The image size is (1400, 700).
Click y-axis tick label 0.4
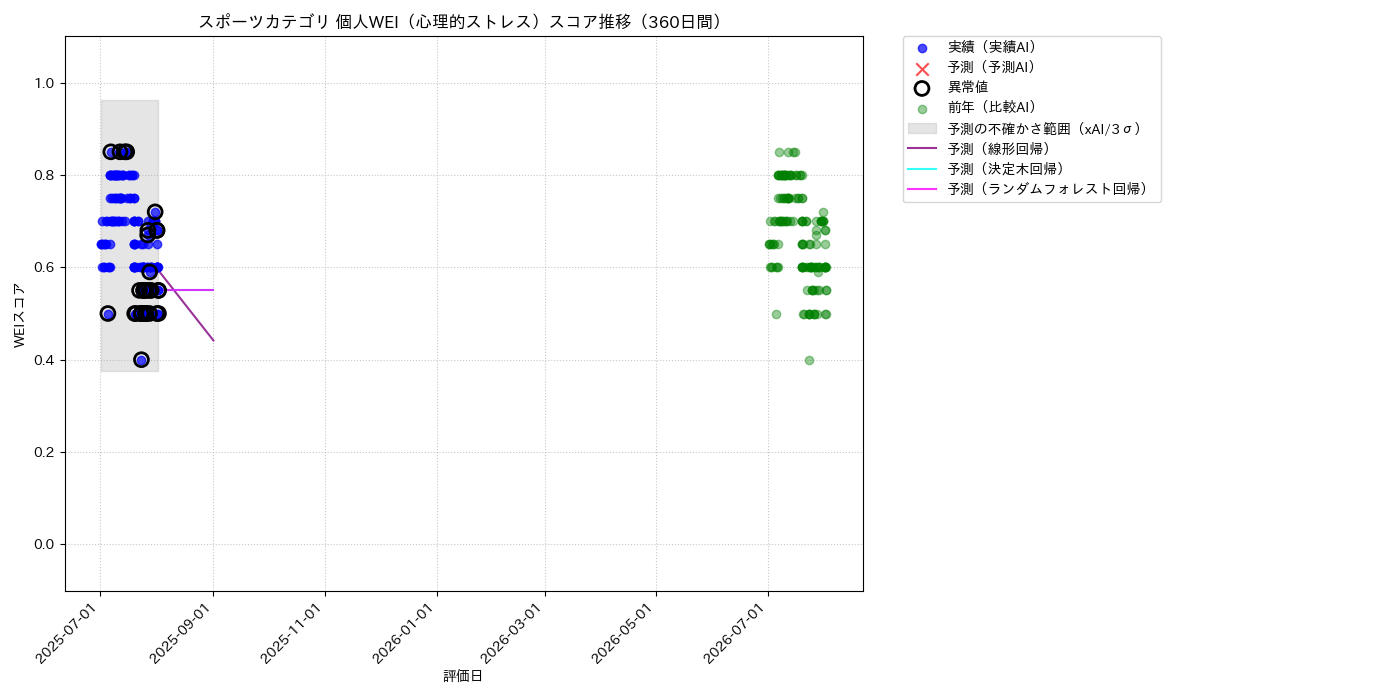pos(45,360)
